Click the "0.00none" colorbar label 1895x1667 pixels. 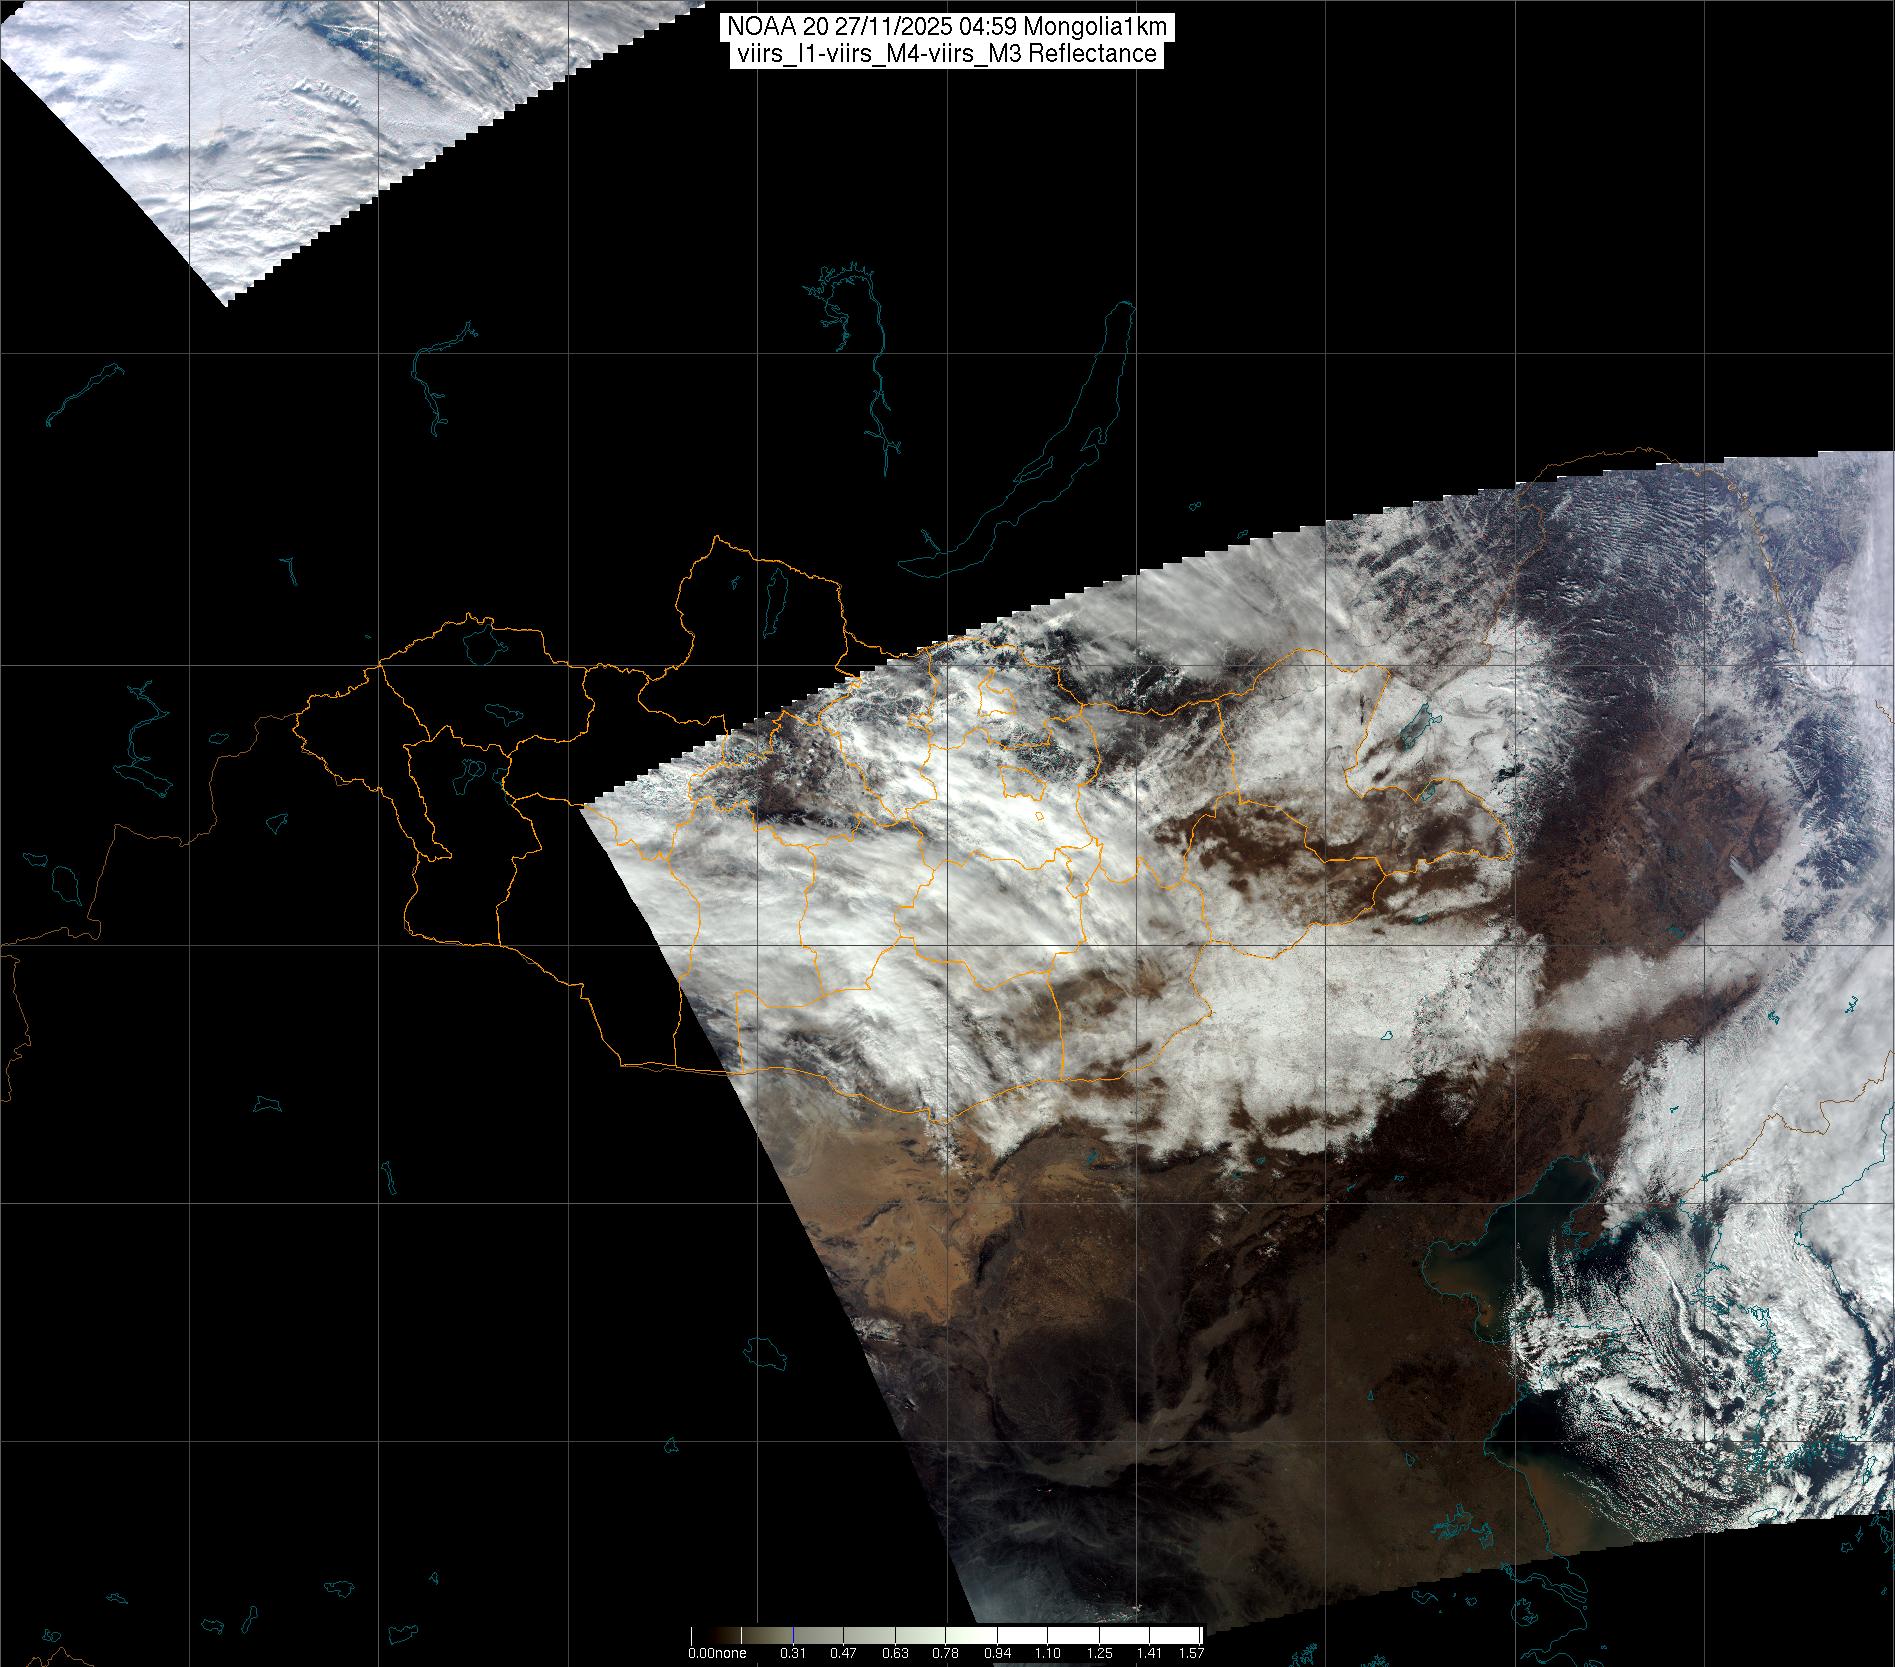[x=716, y=1653]
